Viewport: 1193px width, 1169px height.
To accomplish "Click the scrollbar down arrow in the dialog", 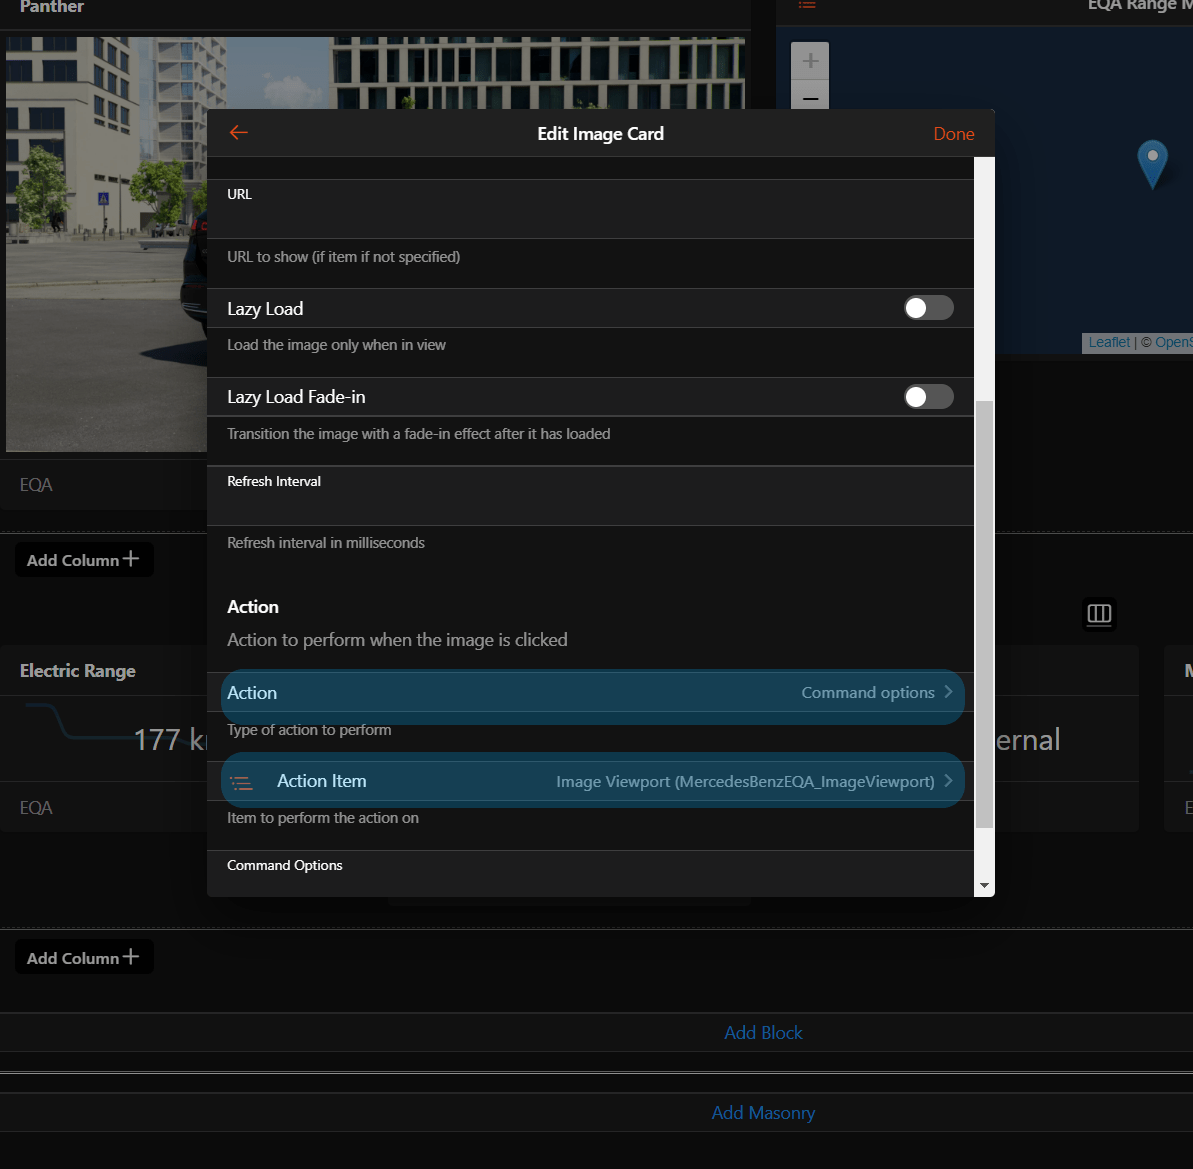I will (x=984, y=886).
